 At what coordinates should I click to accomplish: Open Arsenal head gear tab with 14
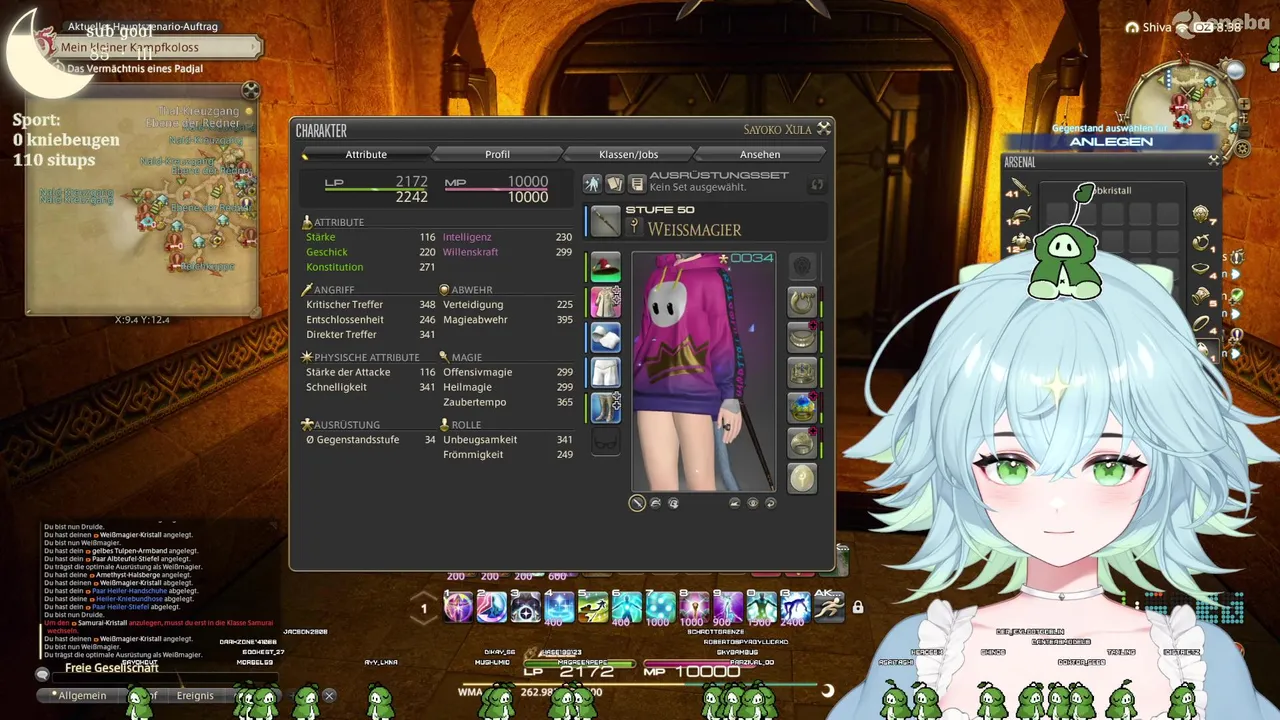[1019, 216]
